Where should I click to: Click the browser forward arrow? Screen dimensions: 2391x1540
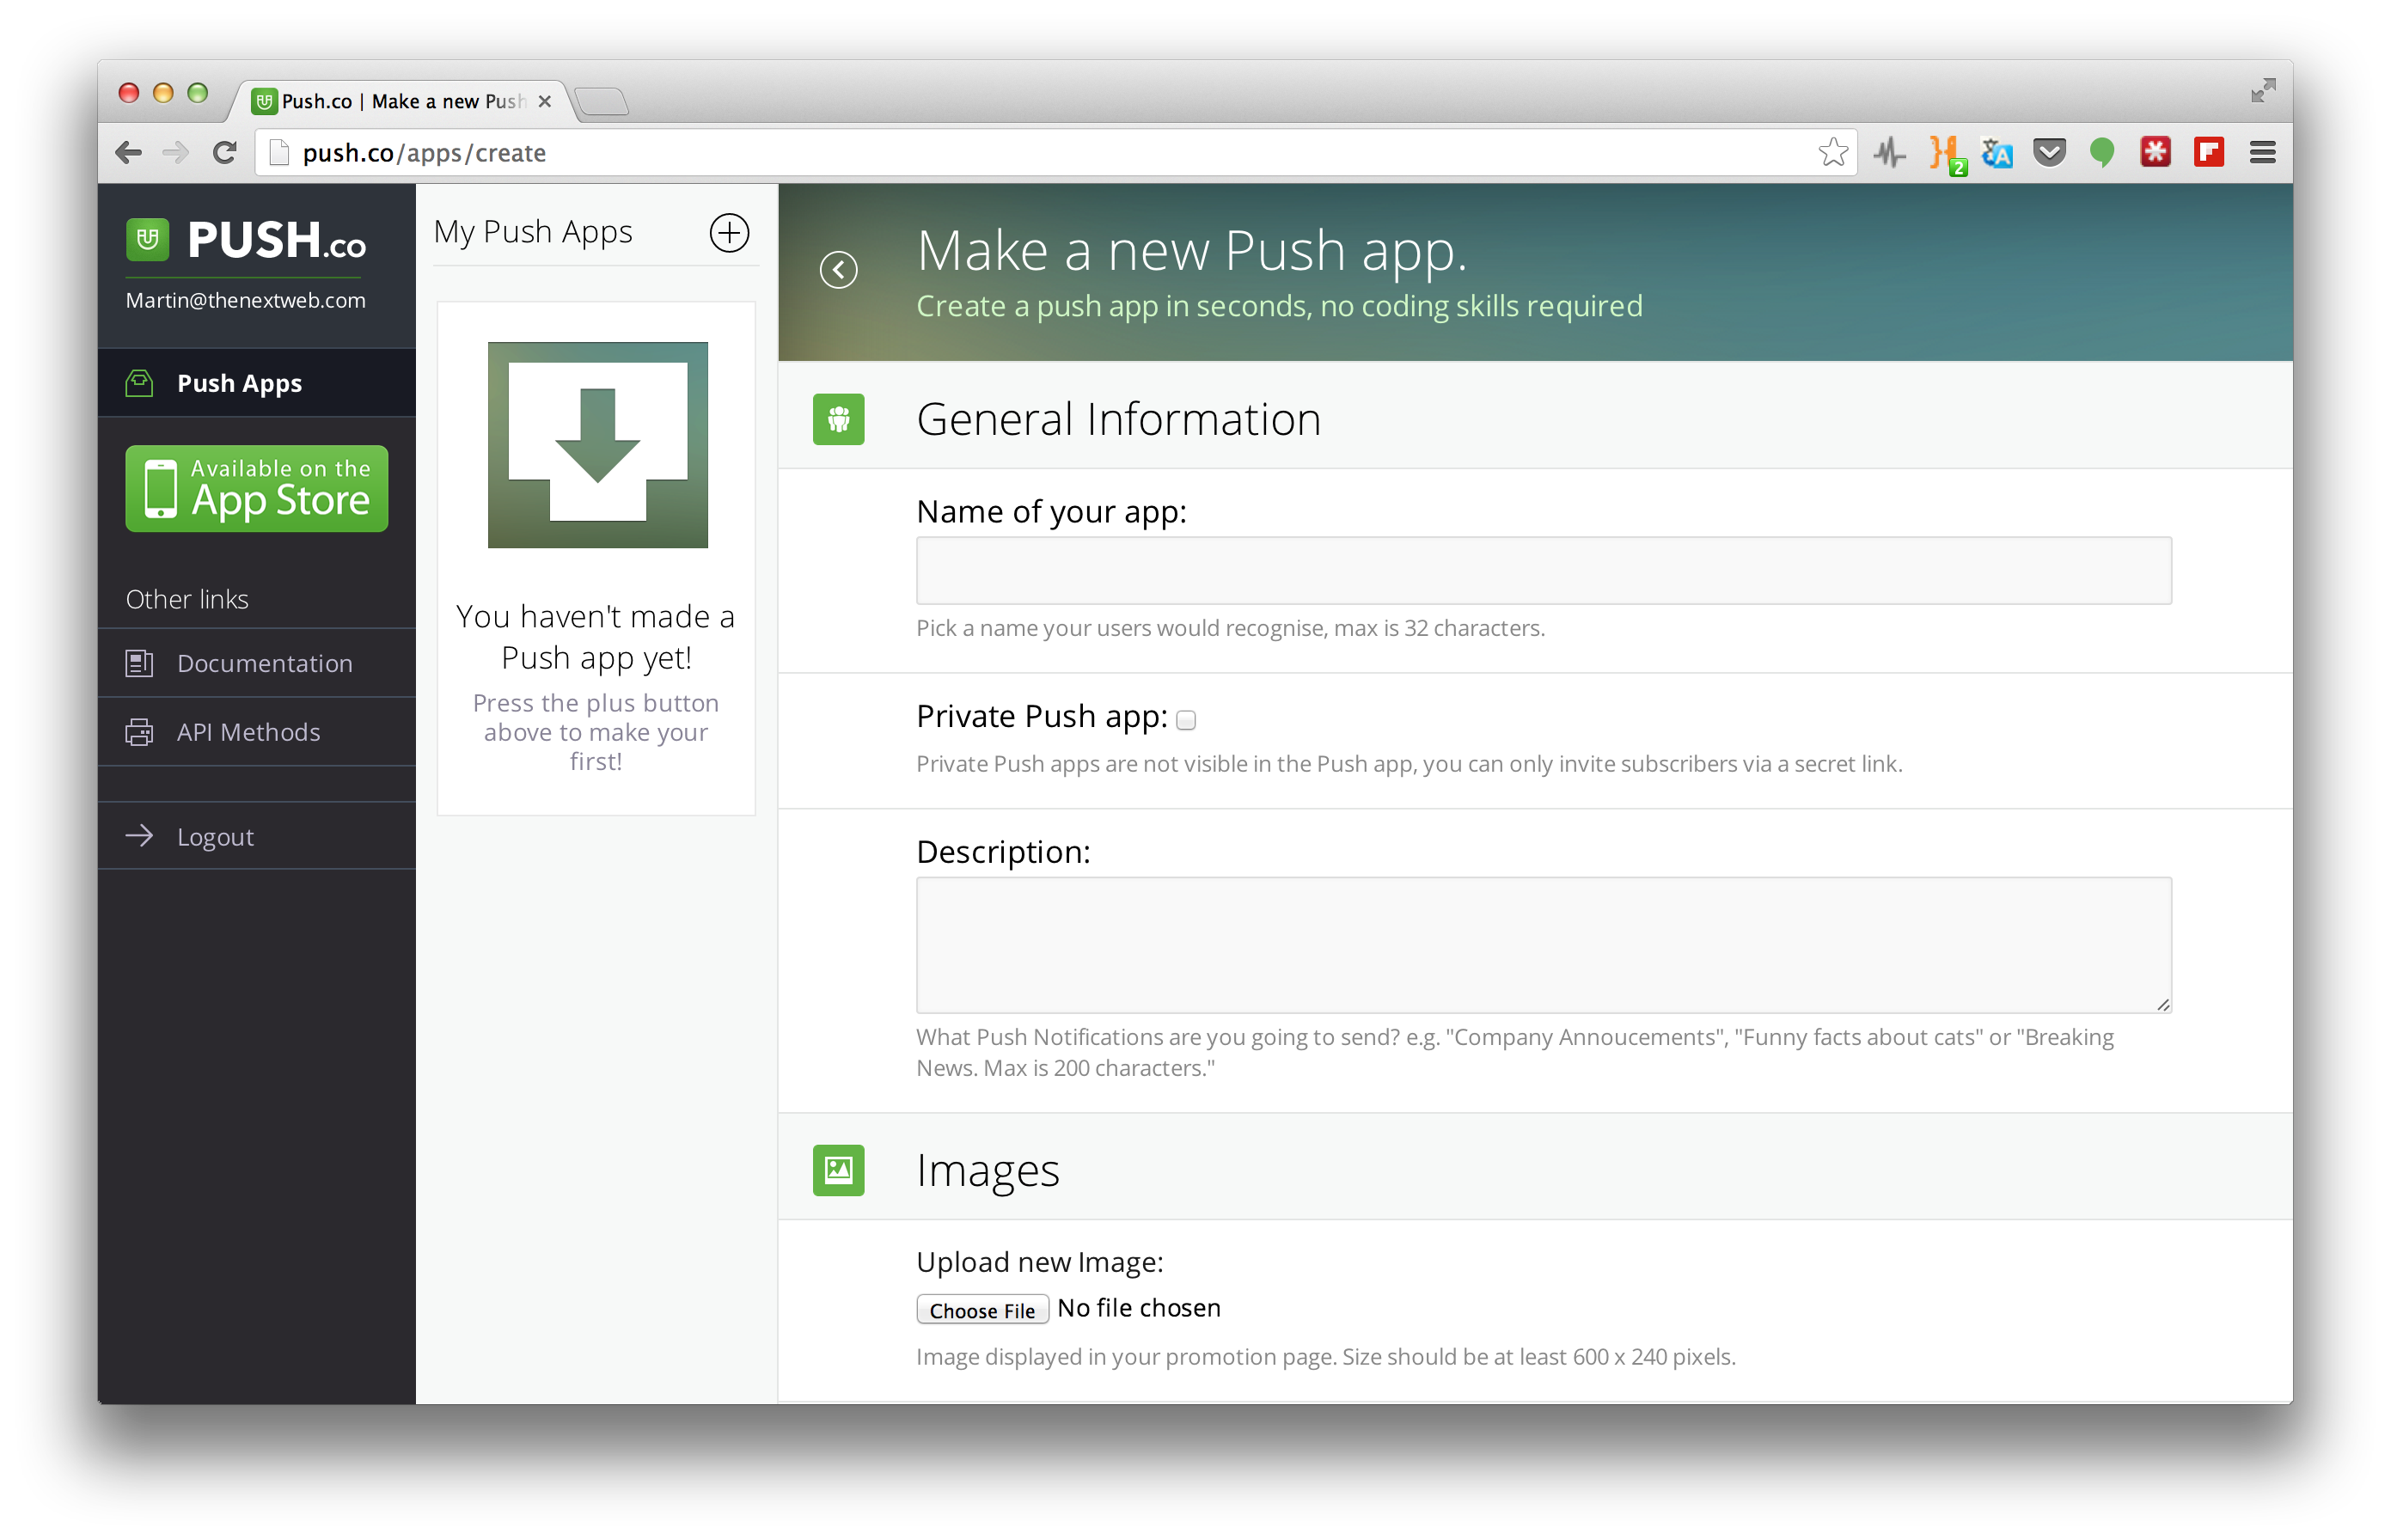point(175,153)
